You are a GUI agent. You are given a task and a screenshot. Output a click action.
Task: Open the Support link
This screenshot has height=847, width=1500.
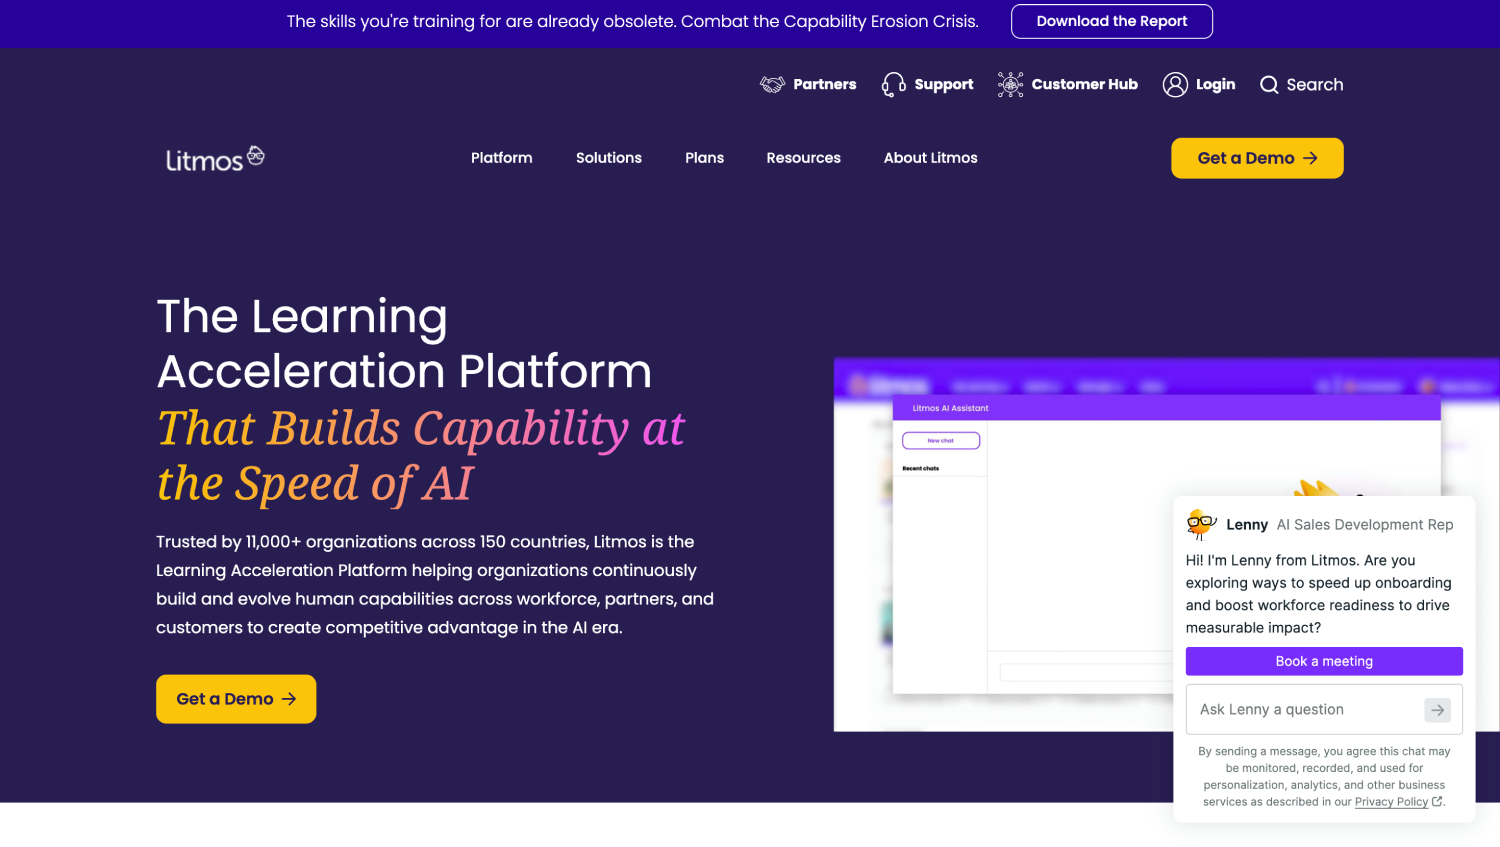944,85
